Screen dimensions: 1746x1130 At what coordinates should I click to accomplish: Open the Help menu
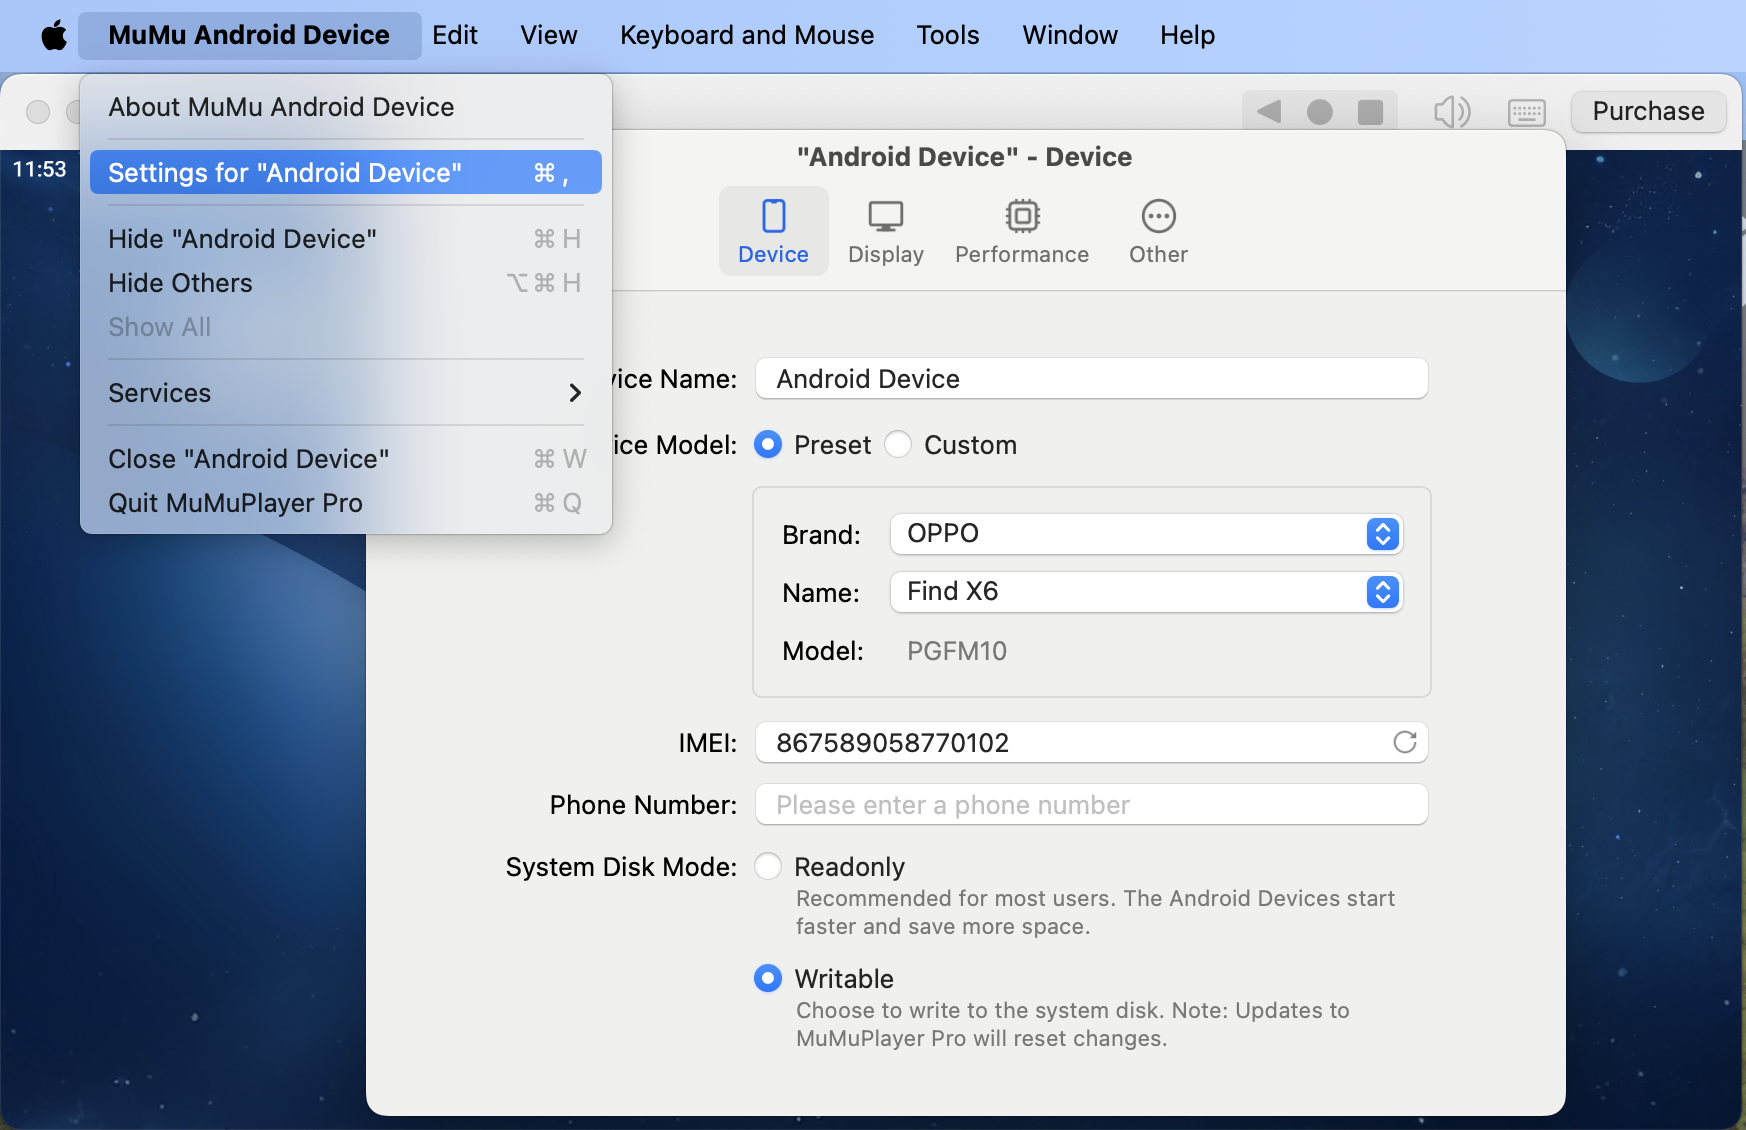(x=1188, y=36)
